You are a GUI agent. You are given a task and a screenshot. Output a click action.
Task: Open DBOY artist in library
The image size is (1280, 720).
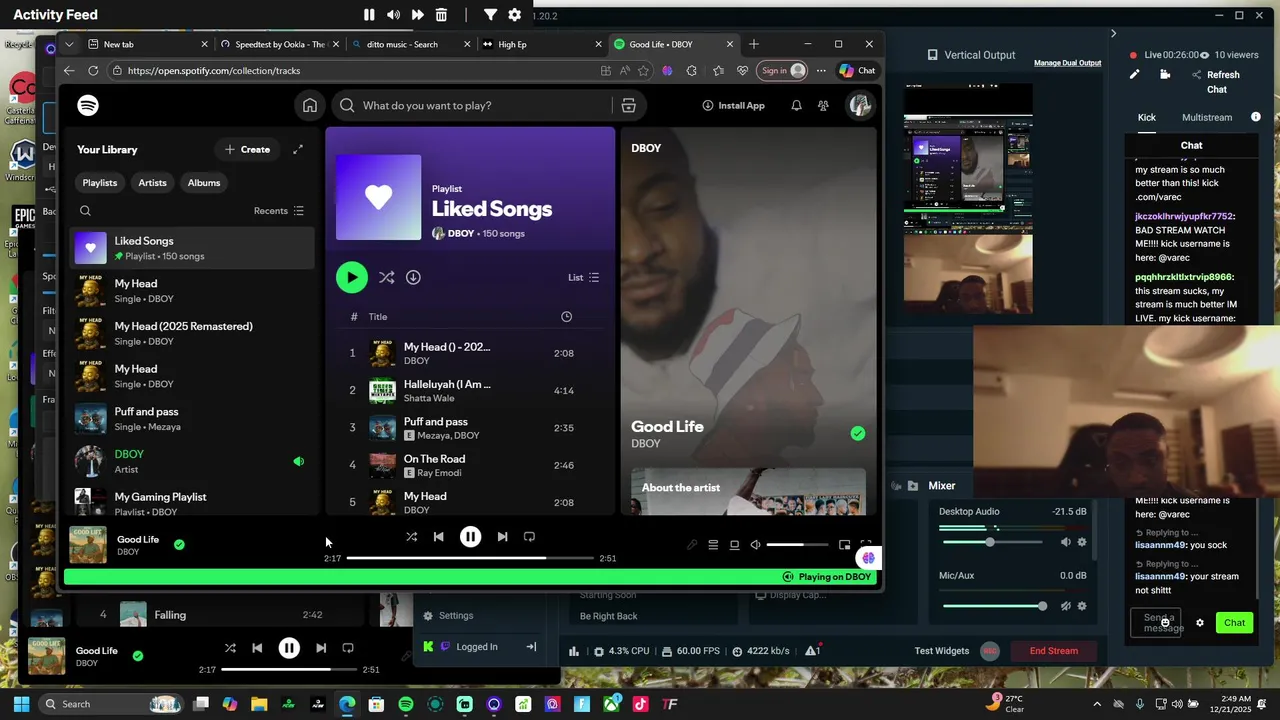192,461
